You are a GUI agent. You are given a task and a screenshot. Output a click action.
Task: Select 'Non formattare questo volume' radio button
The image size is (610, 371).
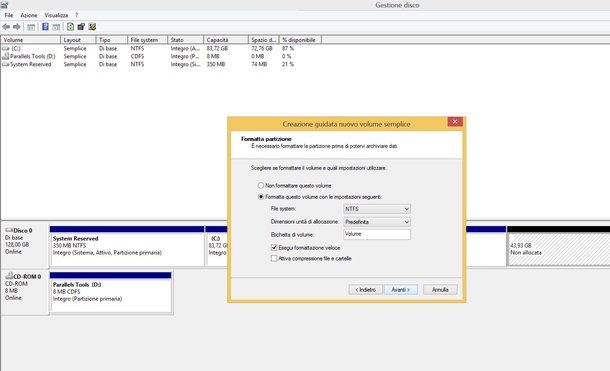(261, 186)
